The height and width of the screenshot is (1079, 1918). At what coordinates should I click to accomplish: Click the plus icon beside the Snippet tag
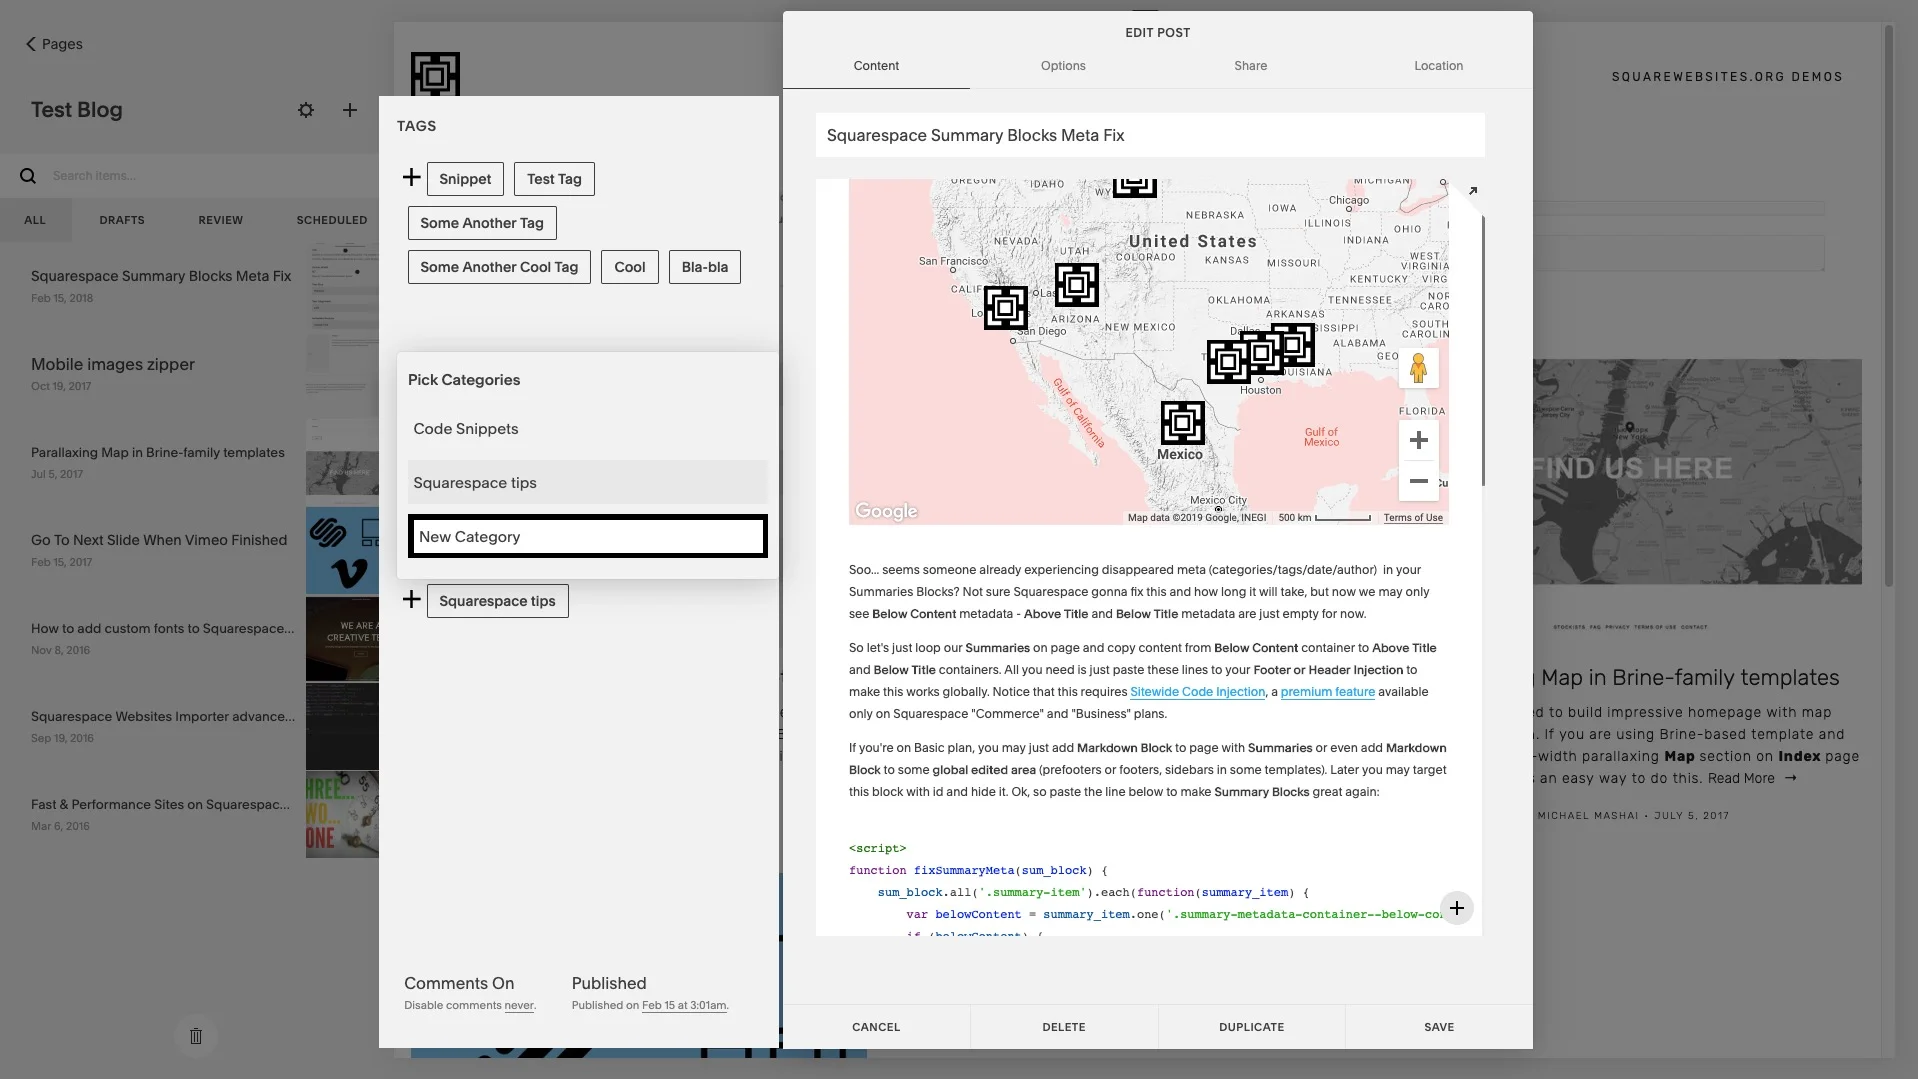411,177
